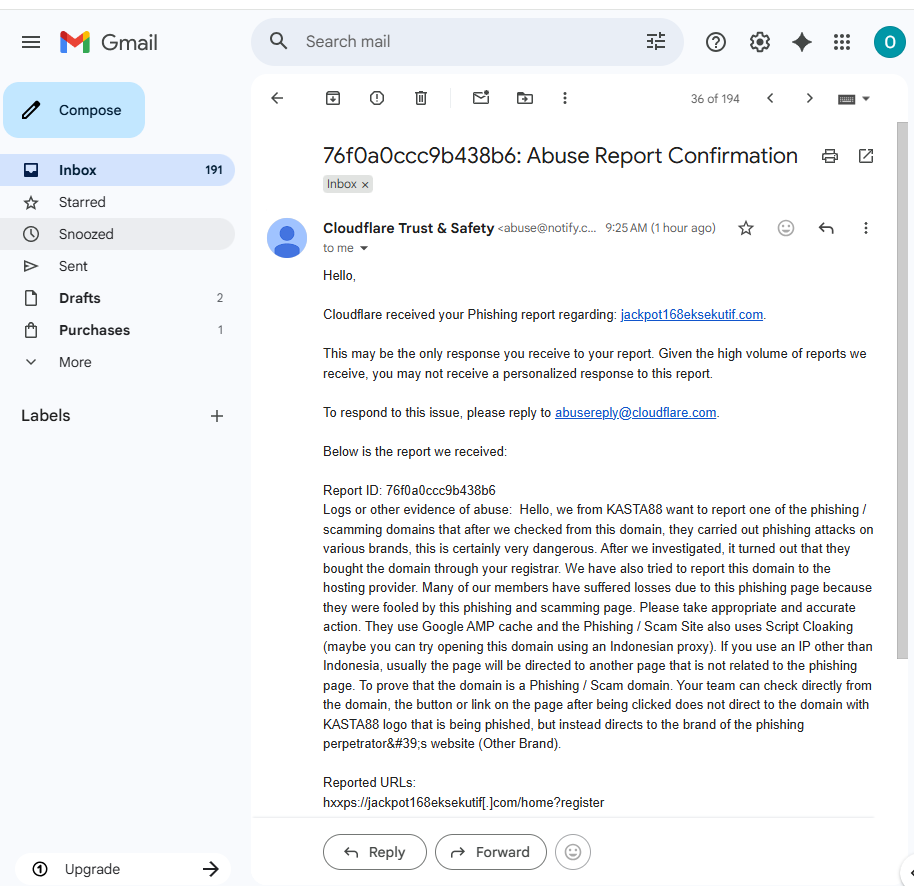
Task: Go to newer email arrow
Action: (770, 98)
